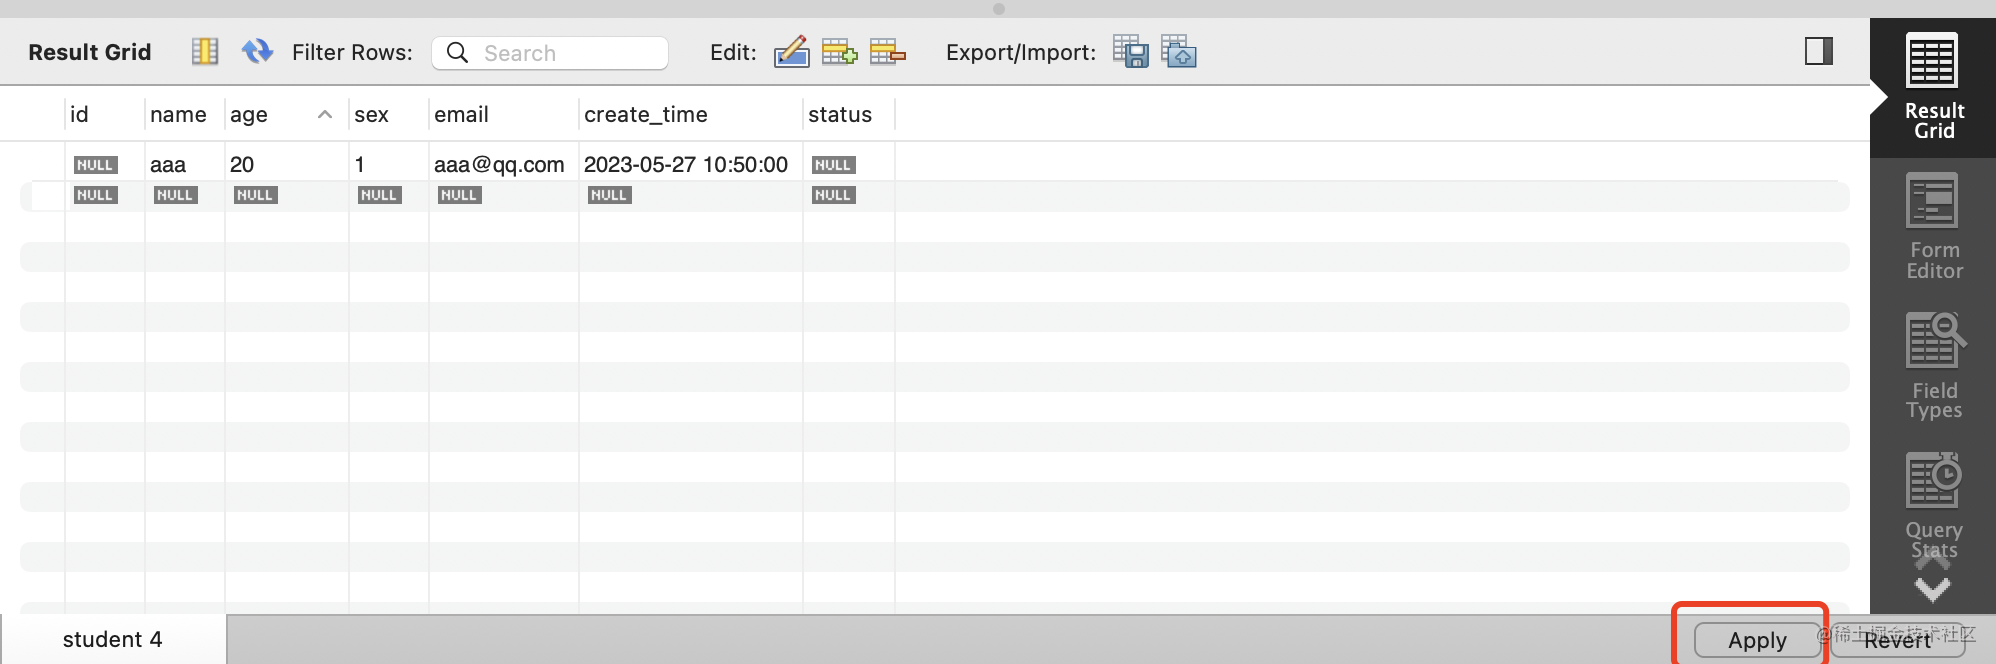Click the age column sort arrow
The image size is (1996, 664).
click(324, 115)
